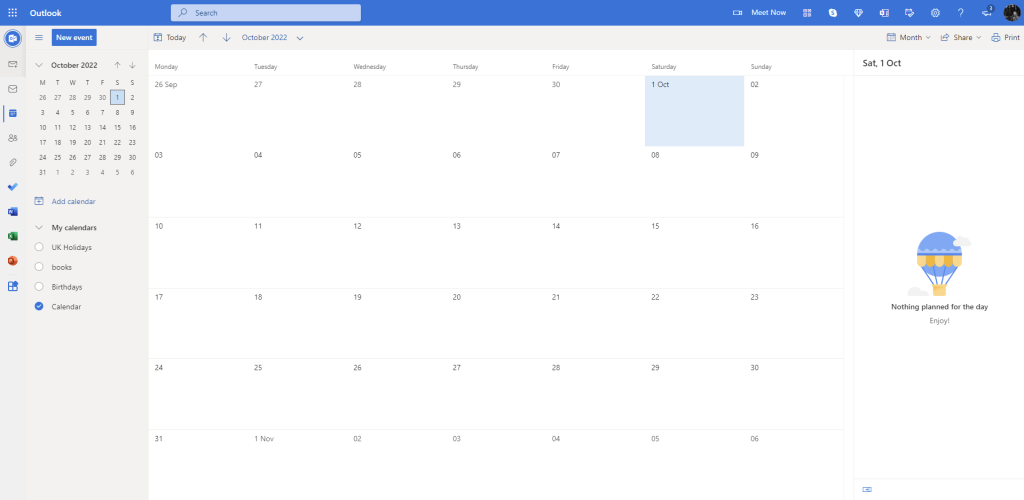Screen dimensions: 1024x500
Task: Pick 22 in the mini calendar
Action: pos(118,142)
